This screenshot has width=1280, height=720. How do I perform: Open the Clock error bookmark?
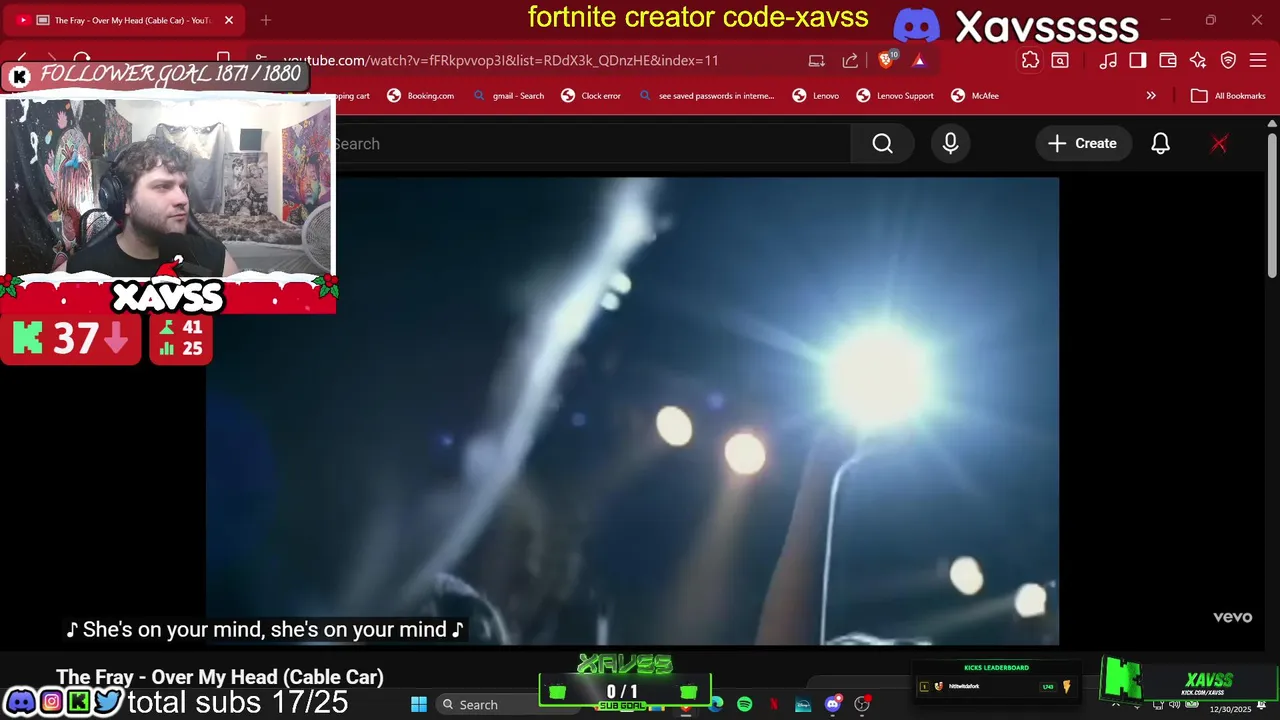click(590, 96)
